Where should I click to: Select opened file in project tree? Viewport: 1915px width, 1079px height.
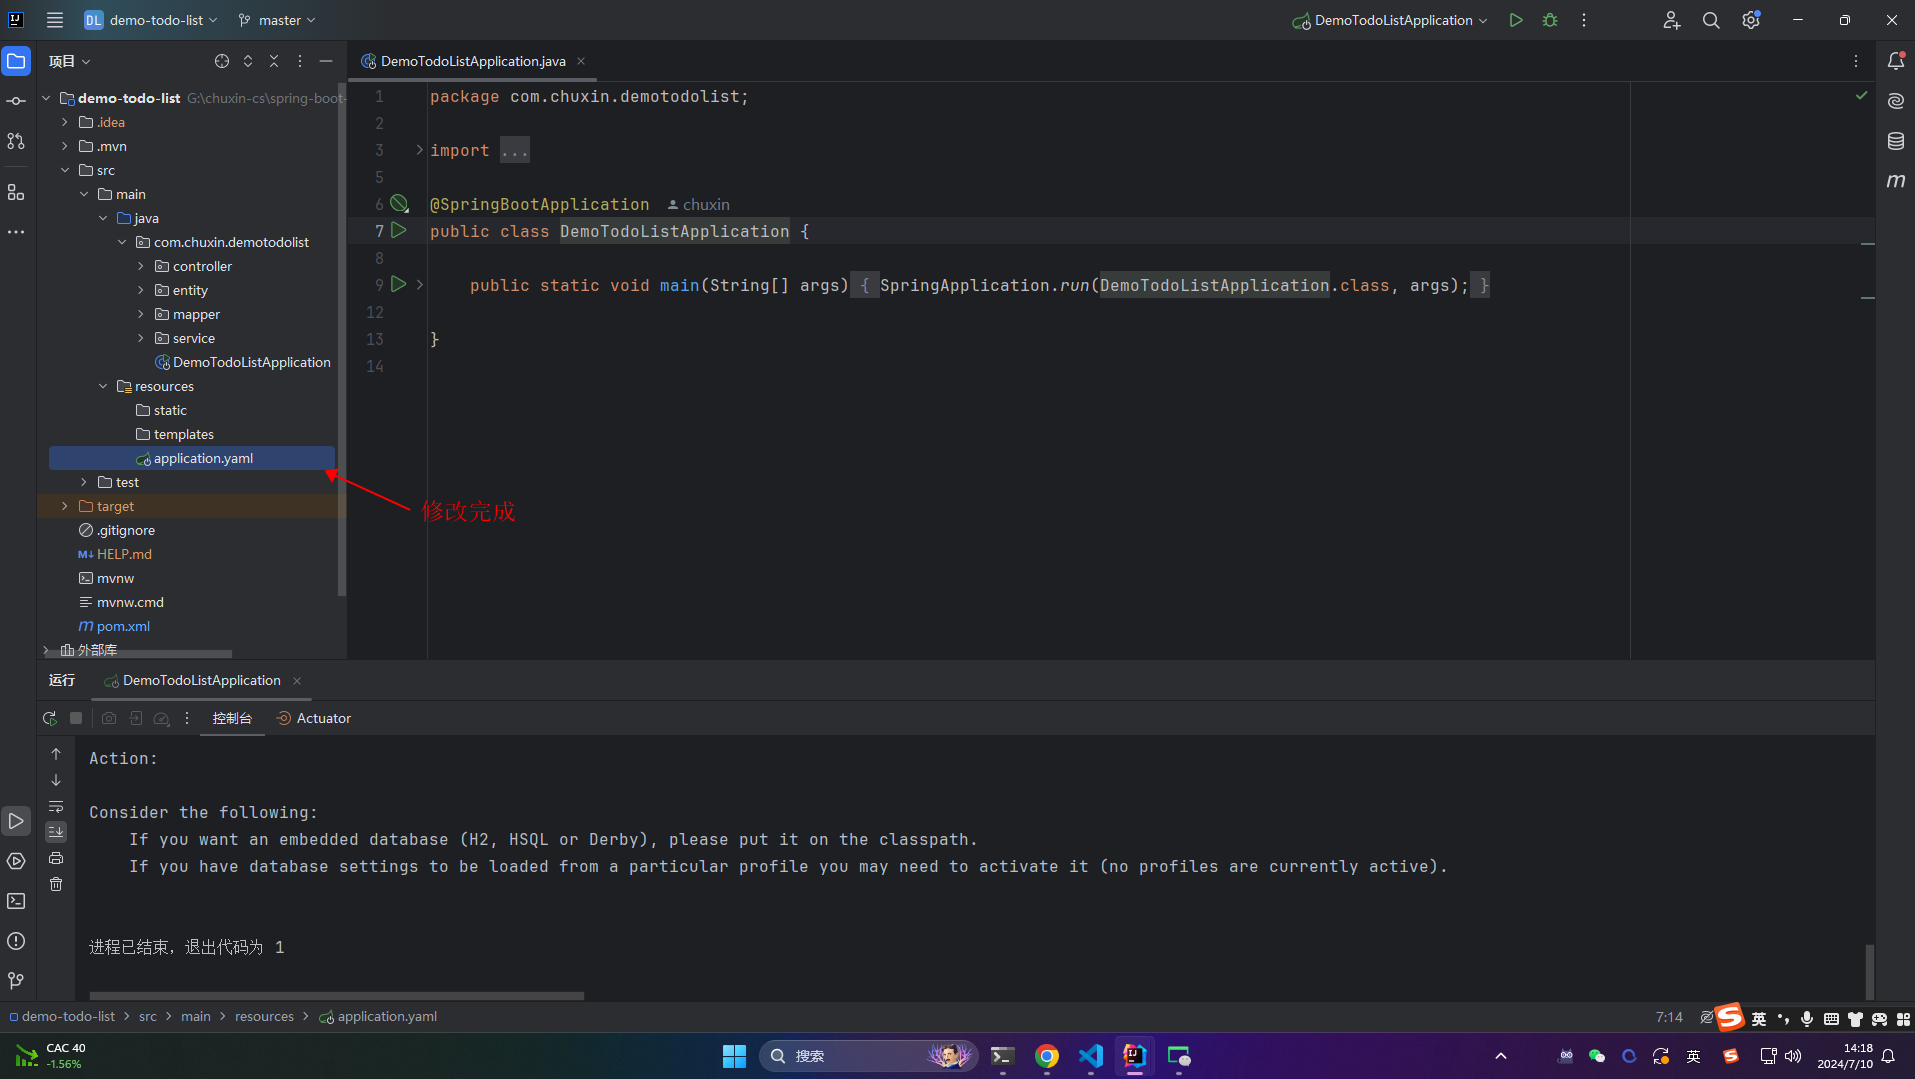(x=222, y=61)
